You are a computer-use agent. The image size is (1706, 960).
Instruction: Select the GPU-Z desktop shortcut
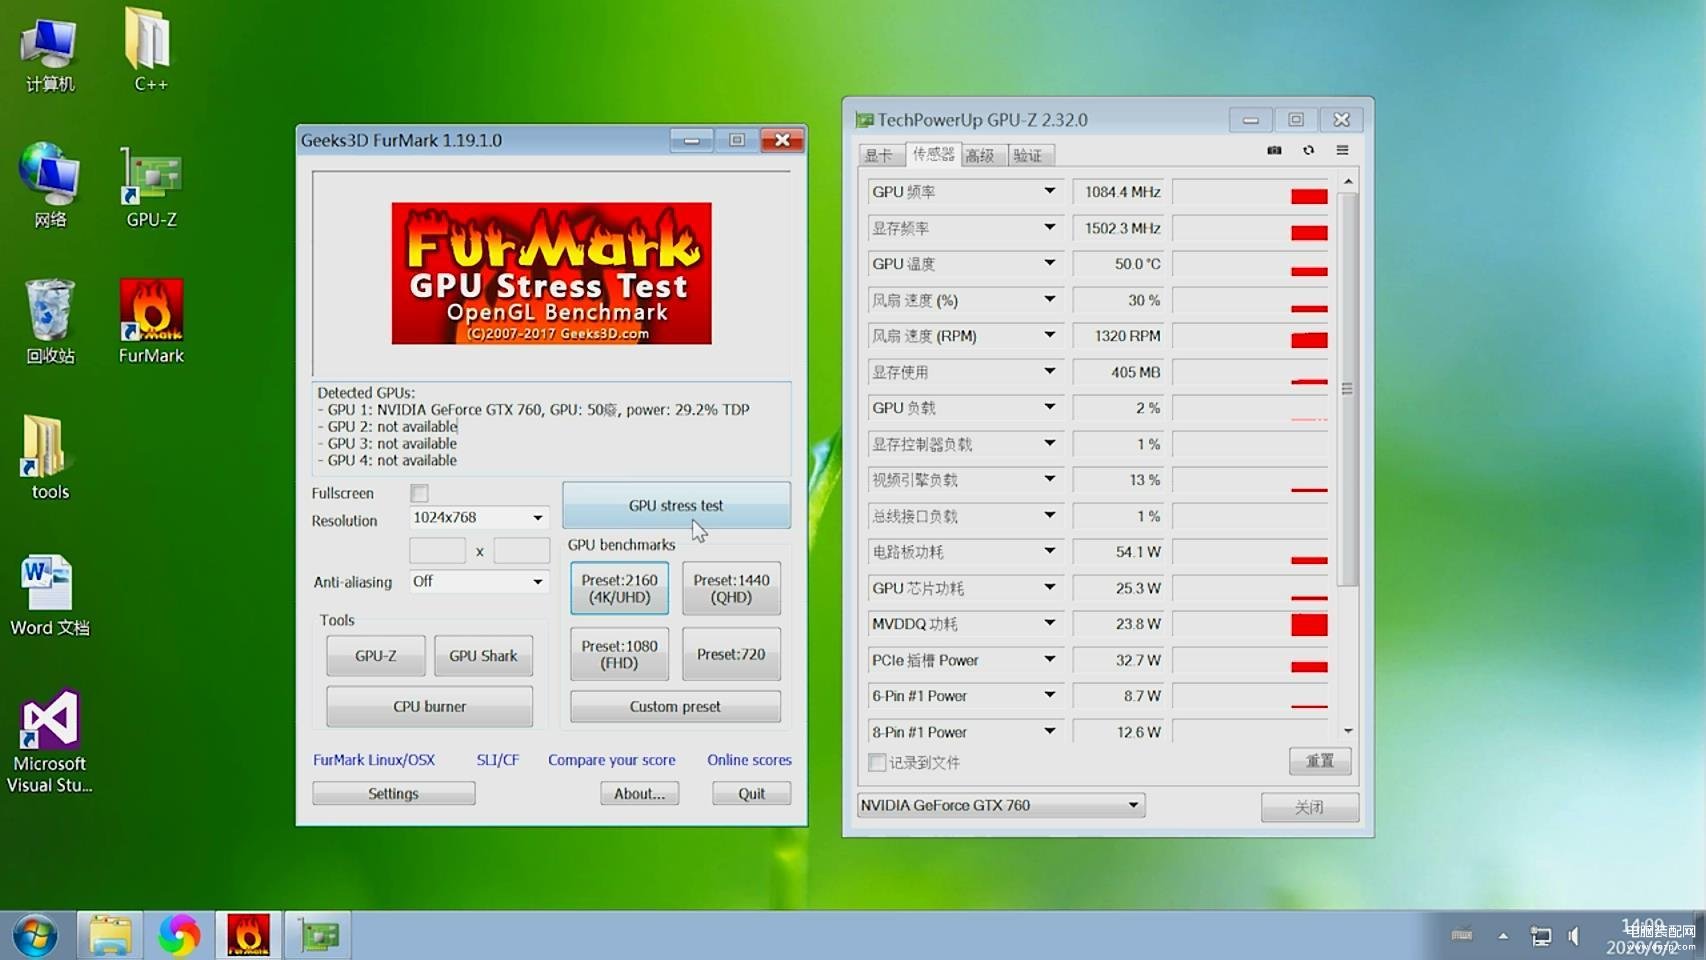pos(151,188)
